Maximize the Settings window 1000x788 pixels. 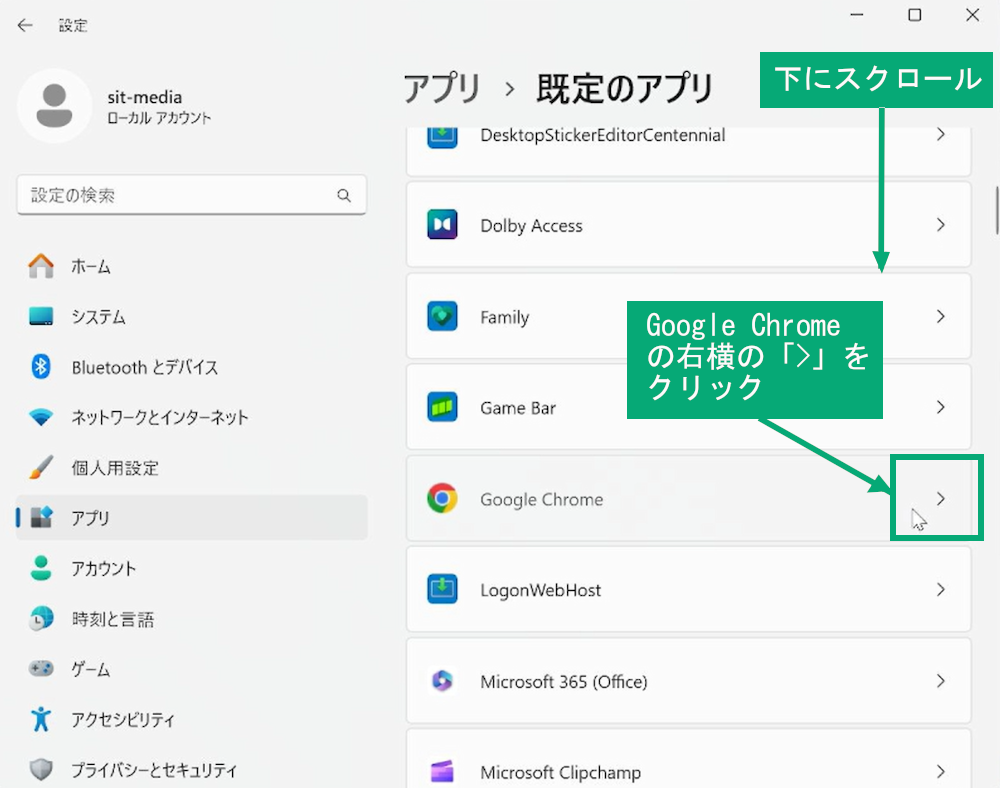click(x=915, y=15)
